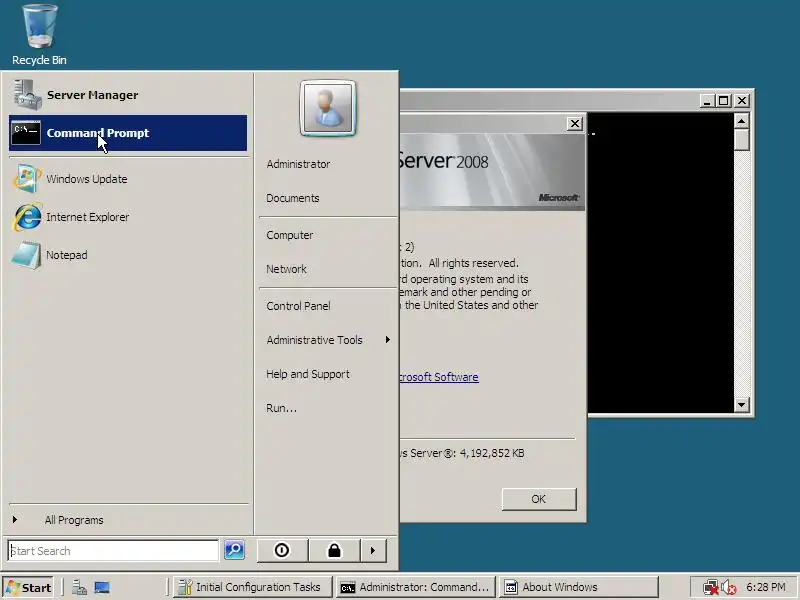The width and height of the screenshot is (800, 600).
Task: Launch Internet Explorer from the Start menu
Action: [x=128, y=217]
